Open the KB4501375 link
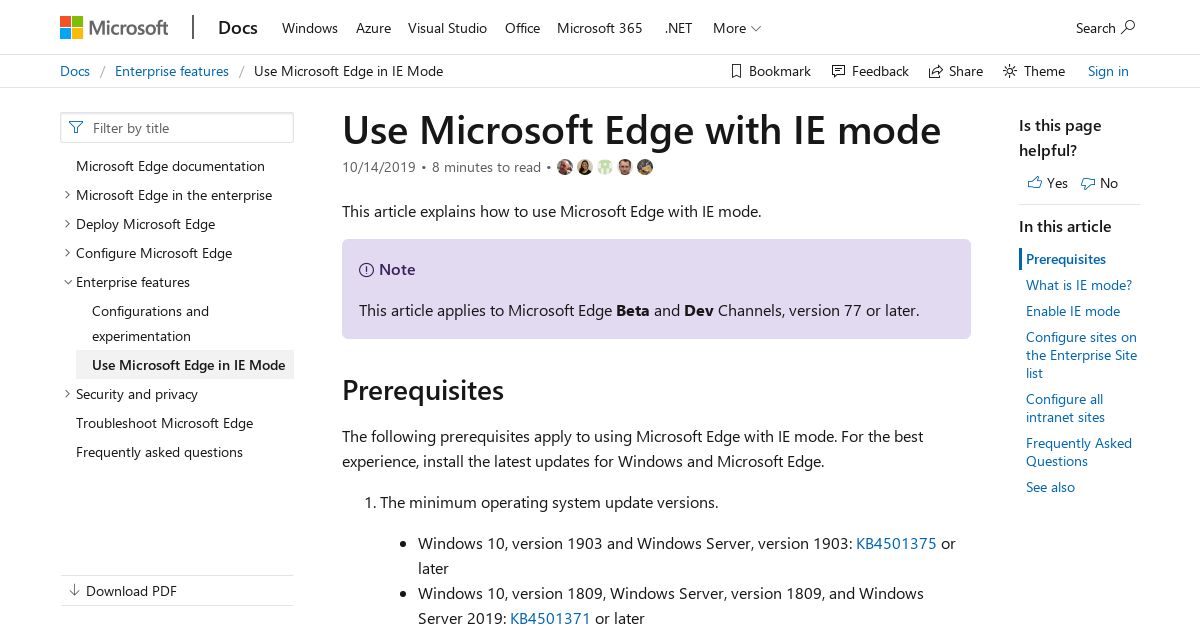1200x630 pixels. [x=896, y=543]
